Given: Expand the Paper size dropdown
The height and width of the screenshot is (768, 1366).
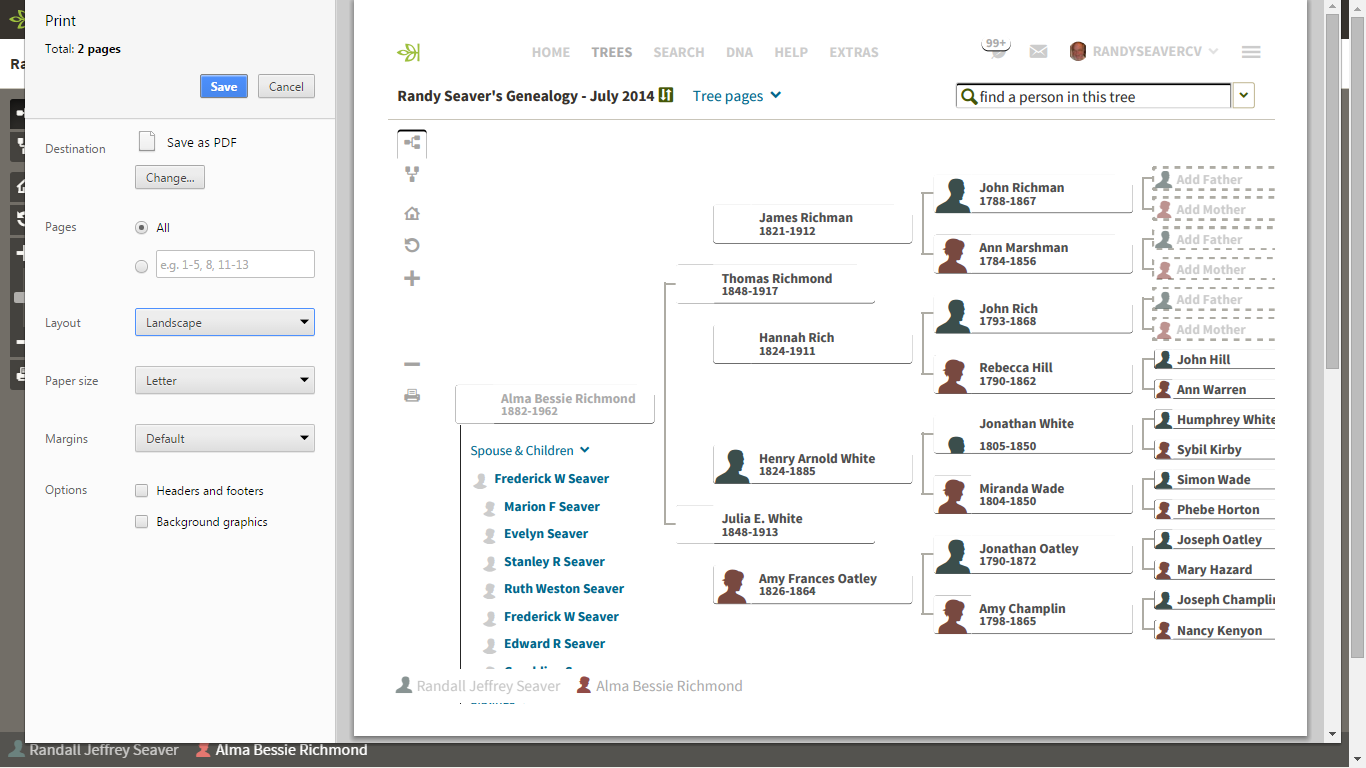Looking at the screenshot, I should (x=224, y=380).
